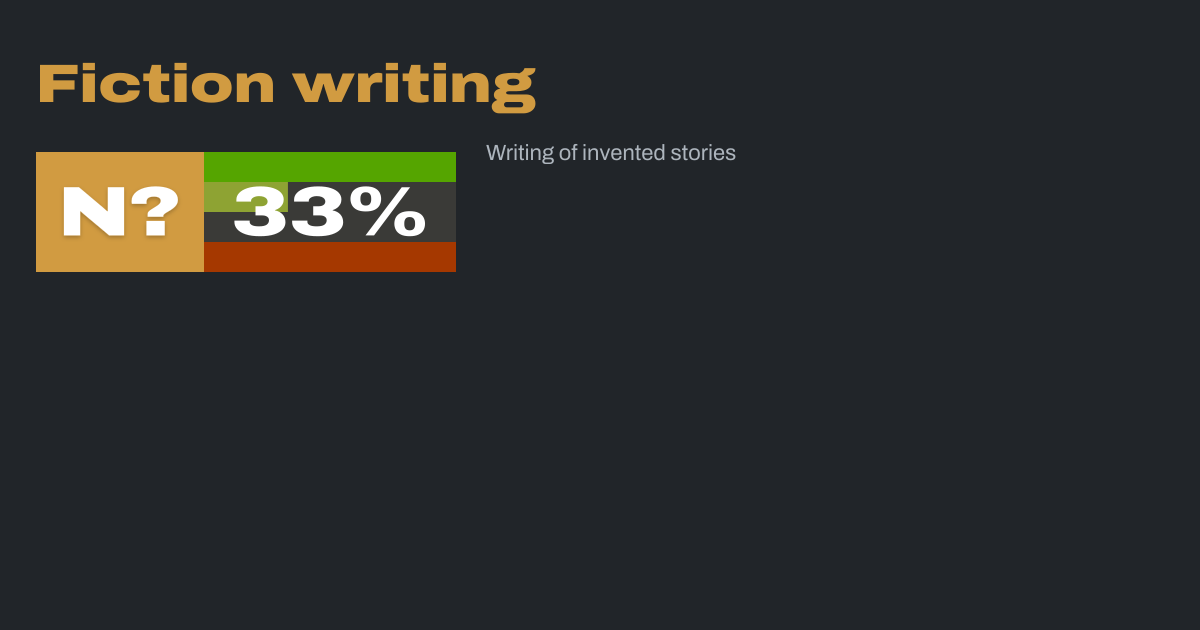1200x630 pixels.
Task: Click the first digit 3 of 33%
Action: click(x=260, y=212)
